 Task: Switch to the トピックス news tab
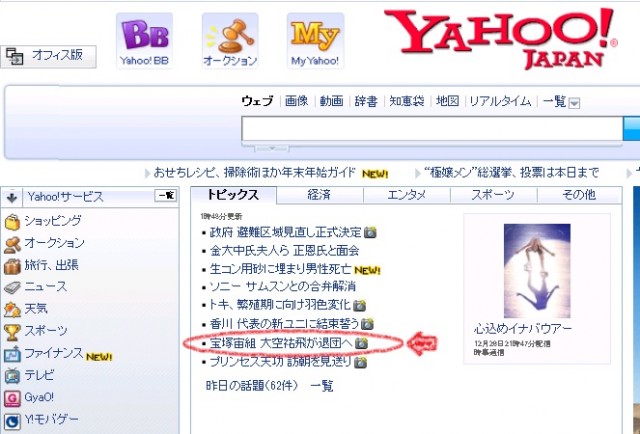(233, 194)
